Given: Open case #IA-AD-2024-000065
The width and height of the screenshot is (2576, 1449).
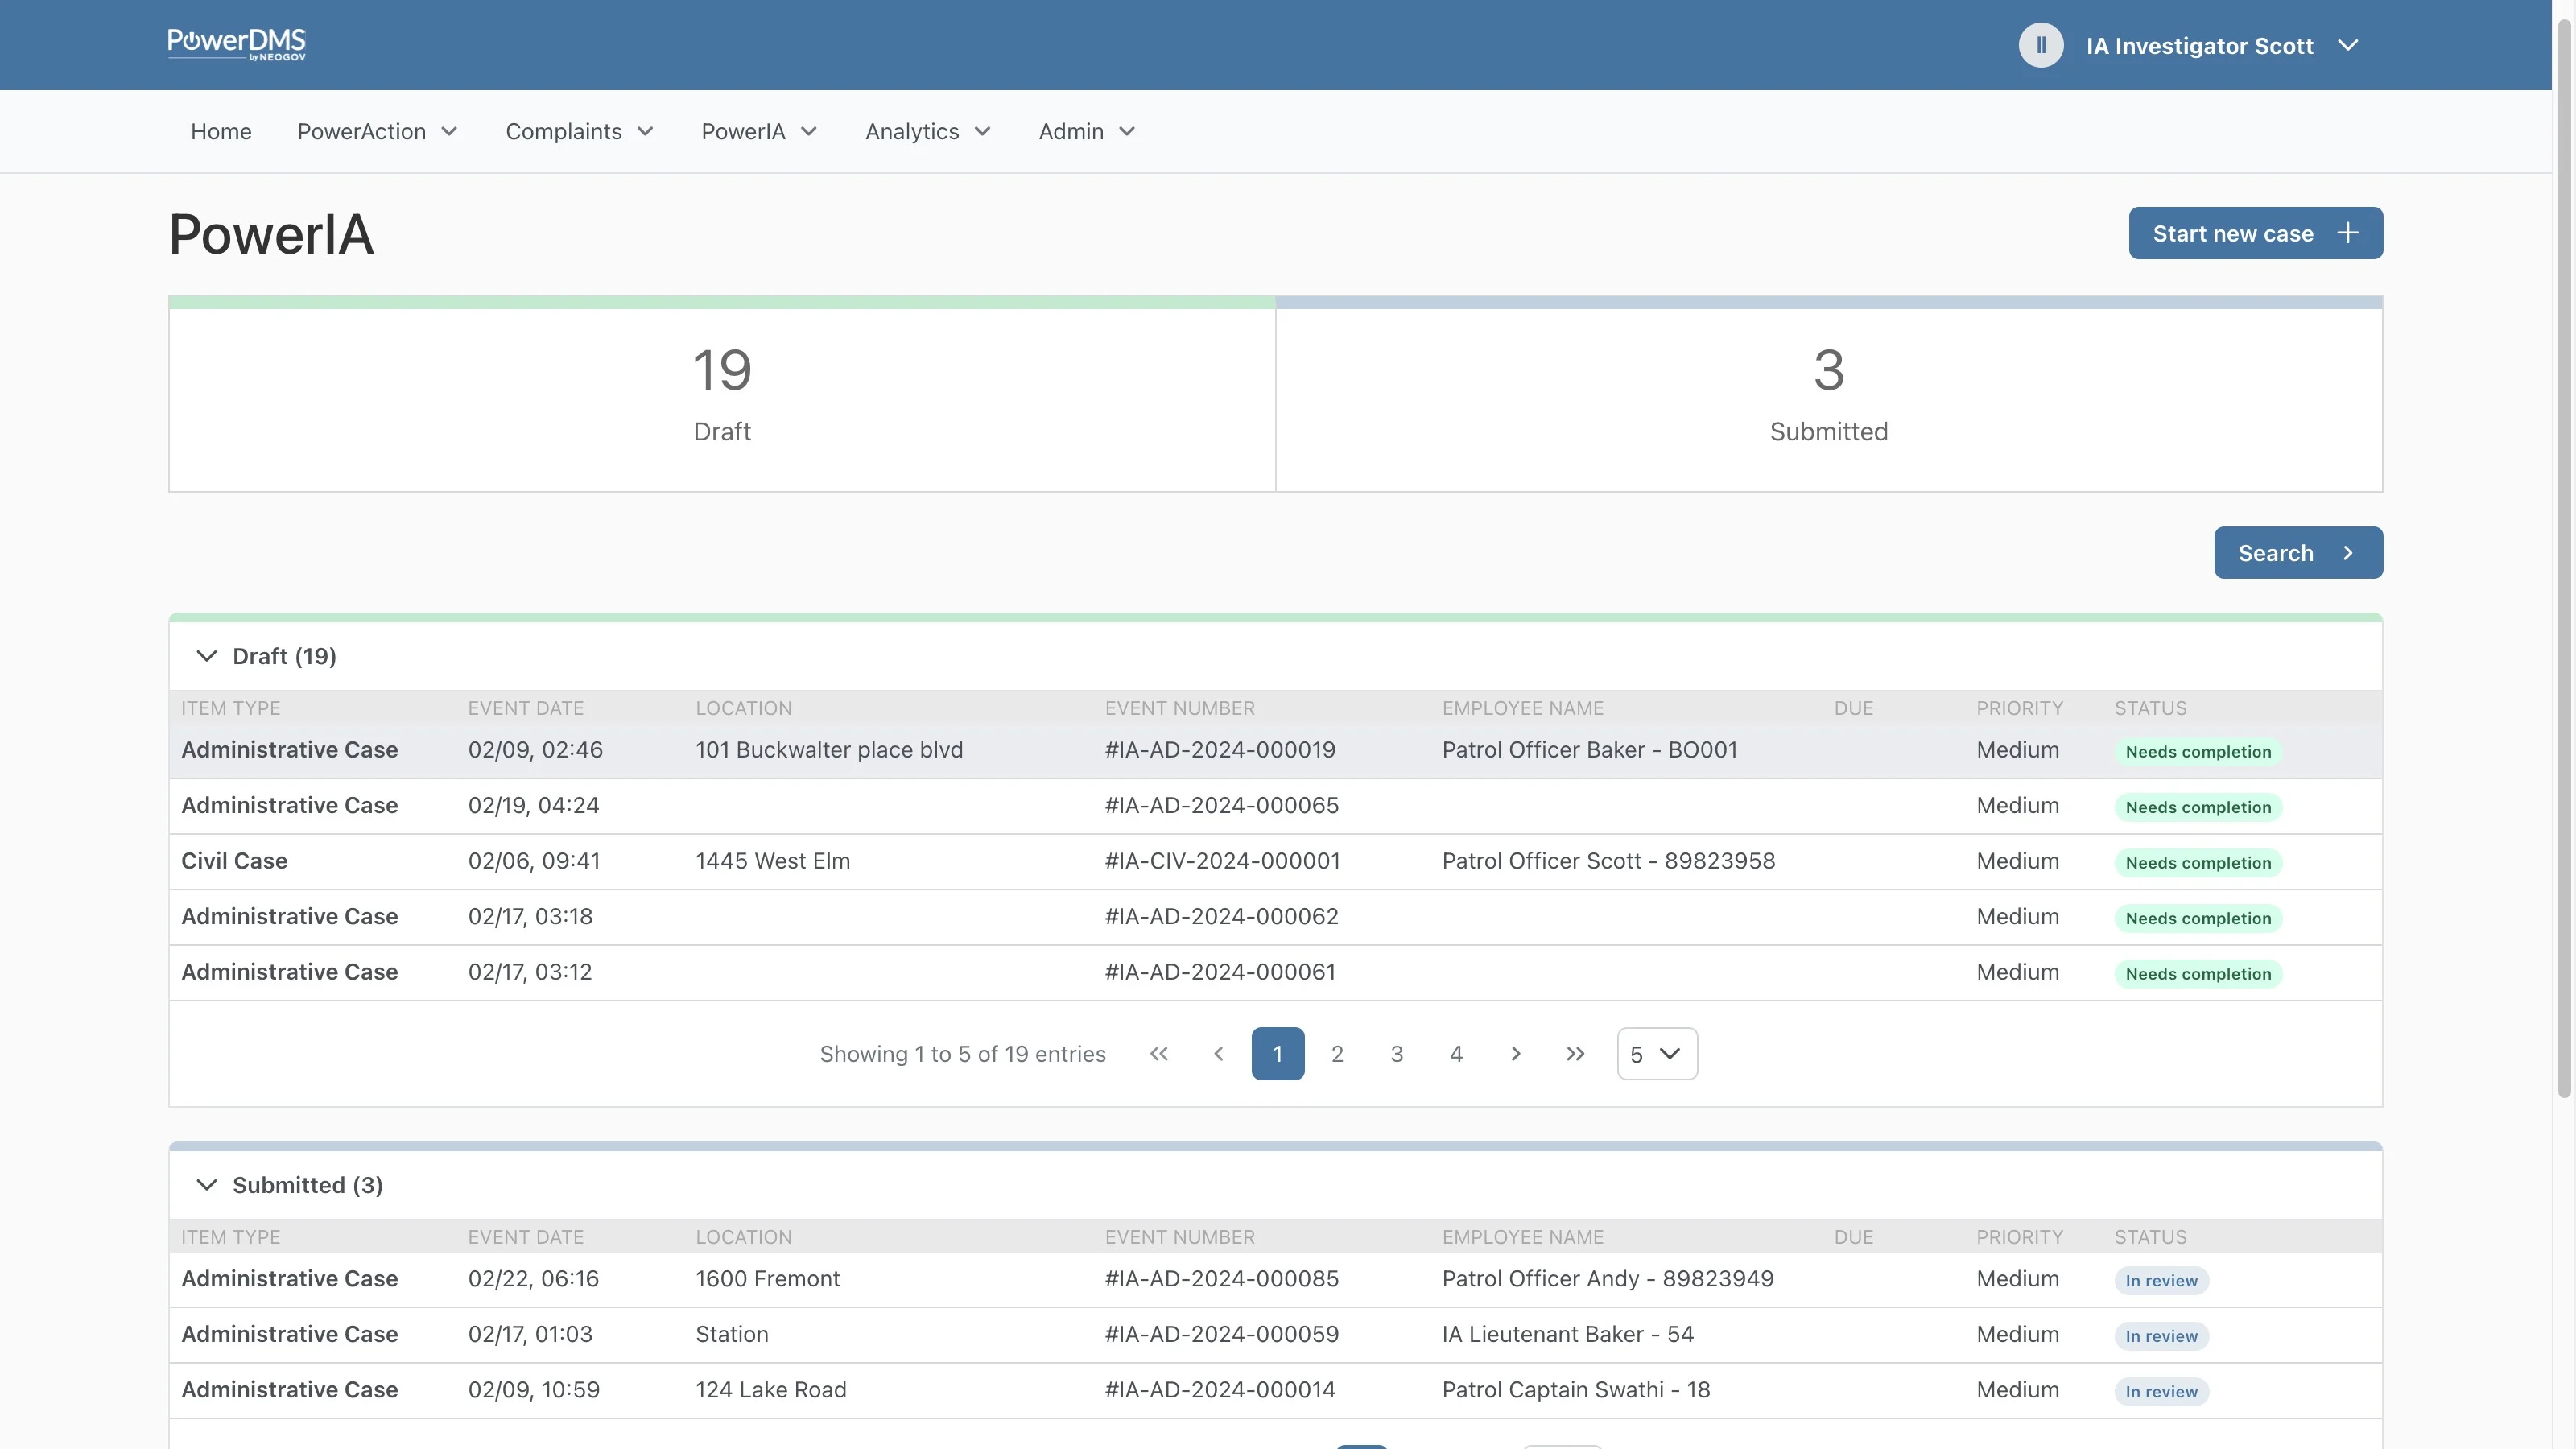Looking at the screenshot, I should point(1275,806).
